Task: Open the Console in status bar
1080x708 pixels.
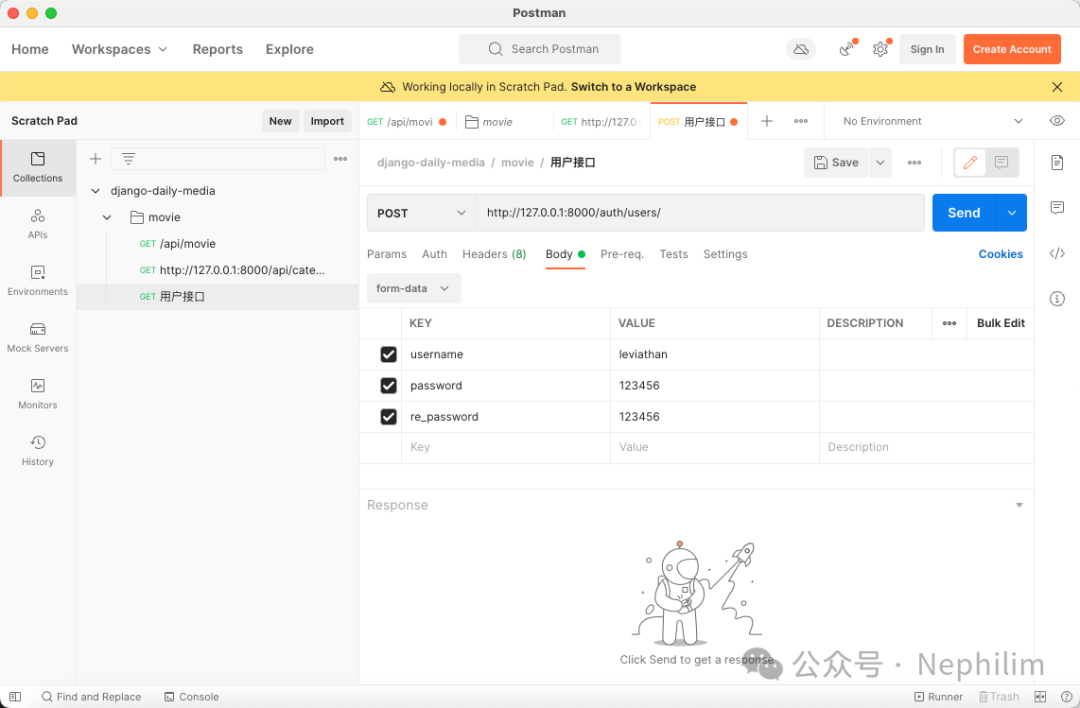Action: (191, 697)
